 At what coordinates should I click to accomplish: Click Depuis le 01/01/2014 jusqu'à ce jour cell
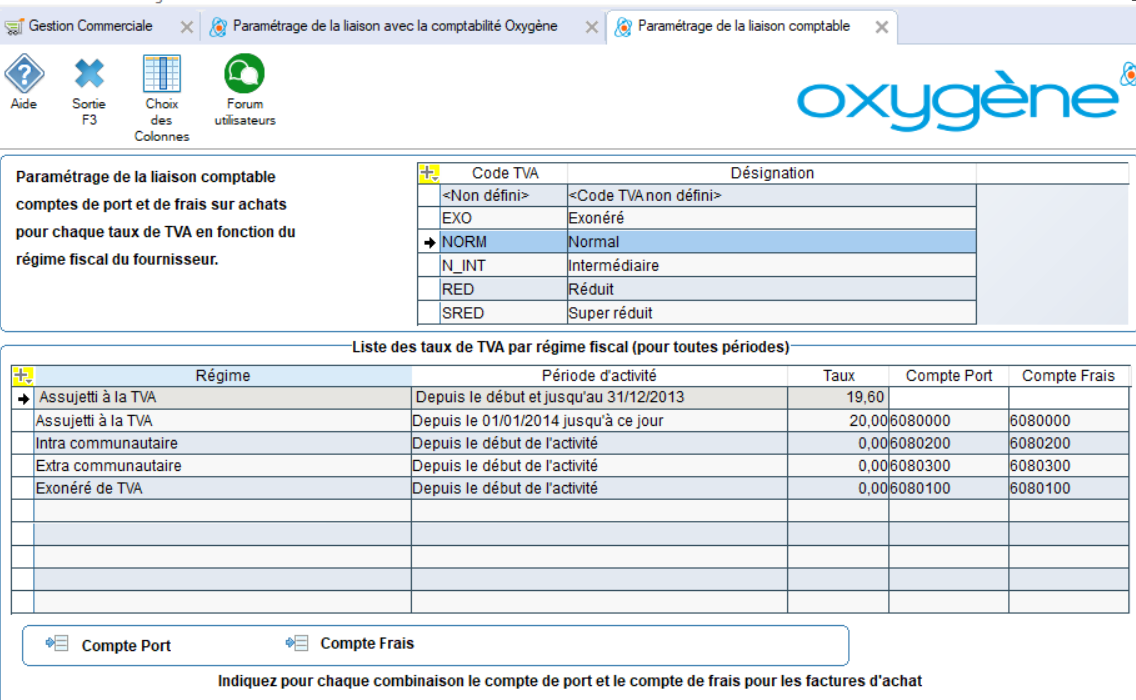(599, 421)
